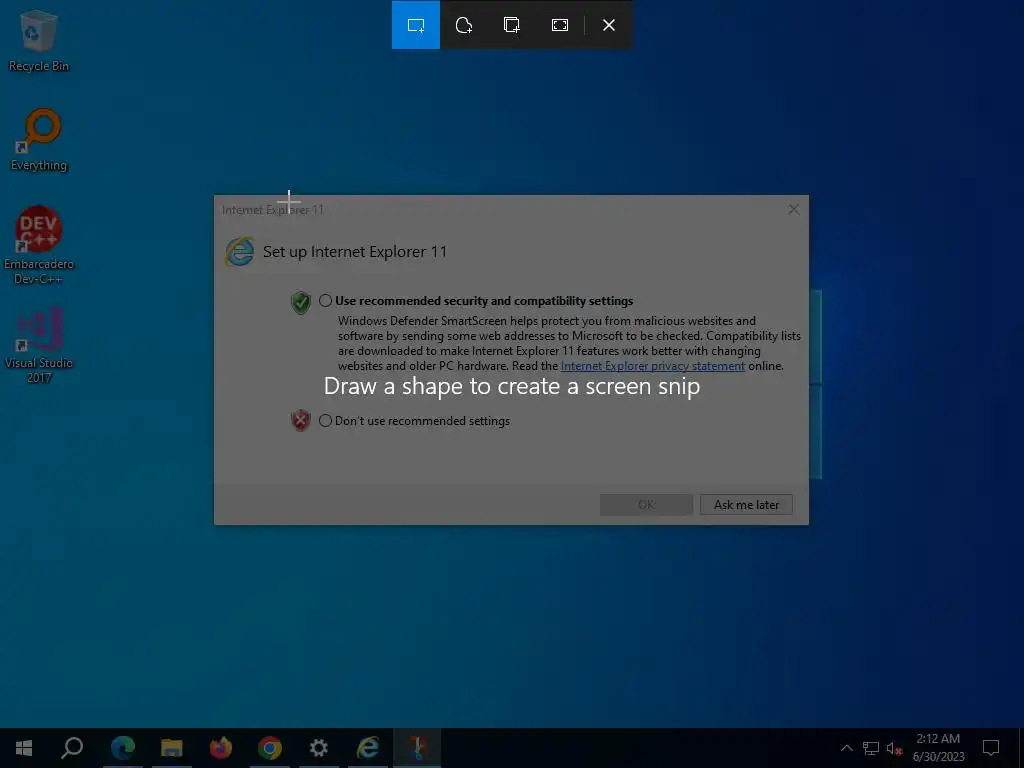Select the Fullscreen Snip mode

click(560, 25)
